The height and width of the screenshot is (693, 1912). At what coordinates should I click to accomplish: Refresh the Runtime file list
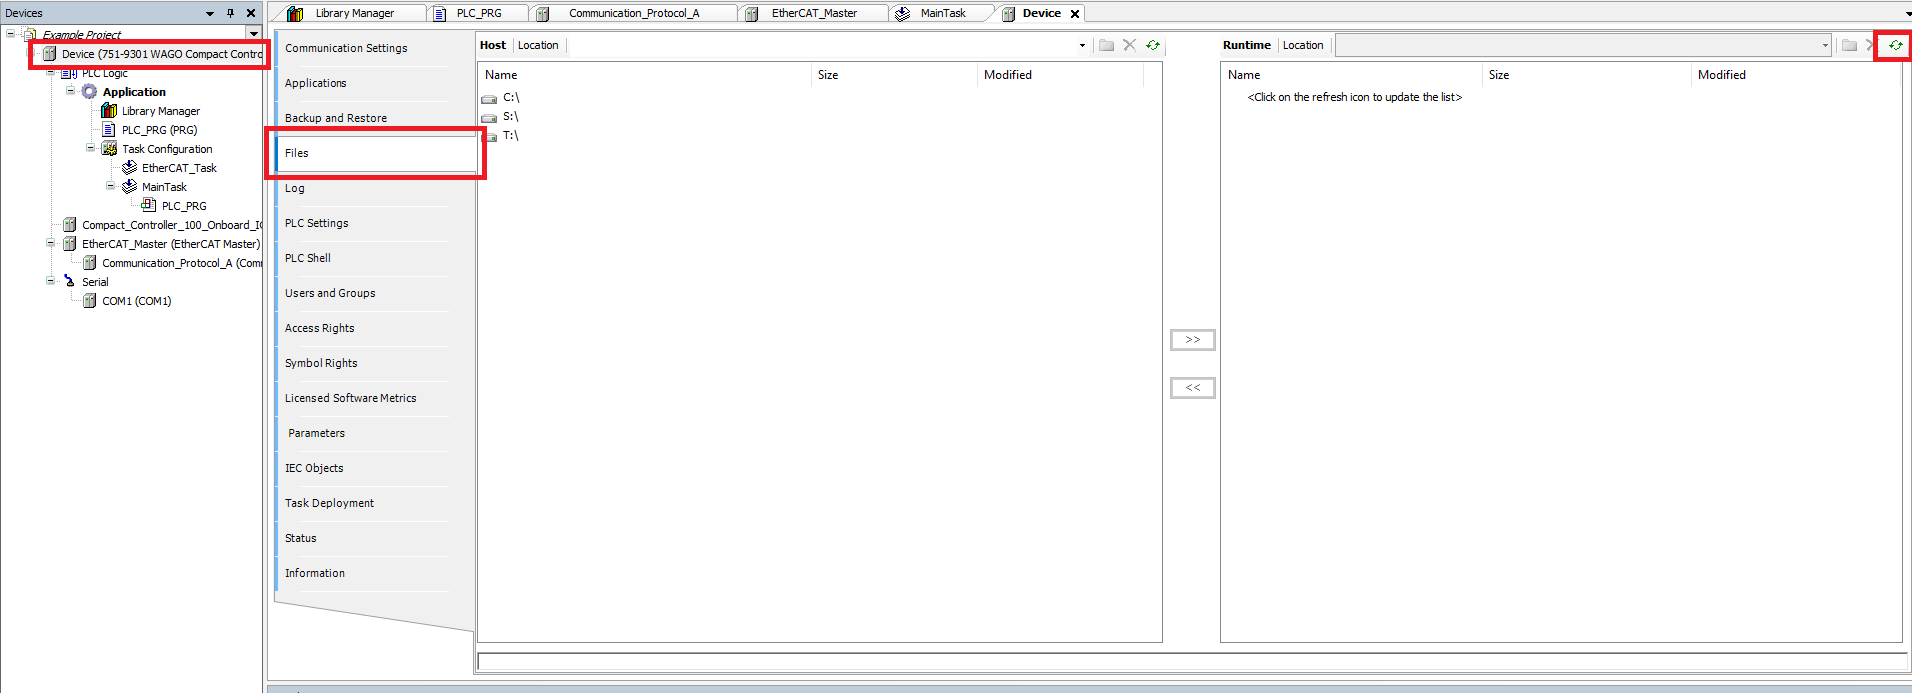1895,45
